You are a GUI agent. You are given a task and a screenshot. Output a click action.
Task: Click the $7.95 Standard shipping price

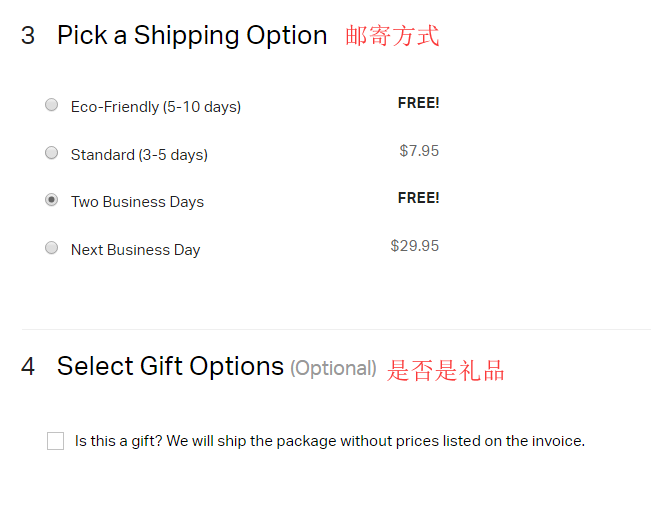click(419, 151)
